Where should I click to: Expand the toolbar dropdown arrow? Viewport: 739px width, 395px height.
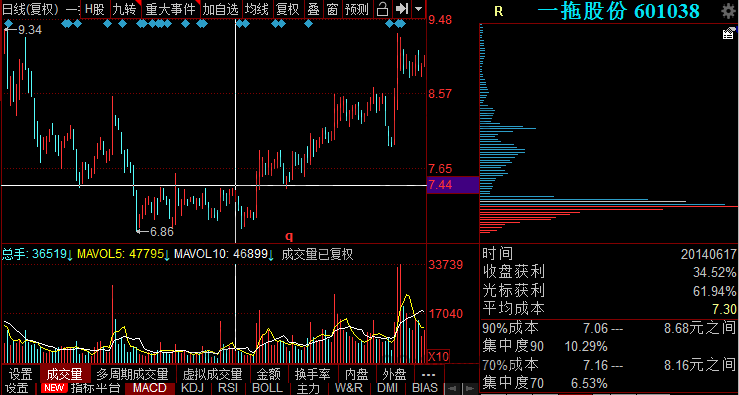(418, 8)
